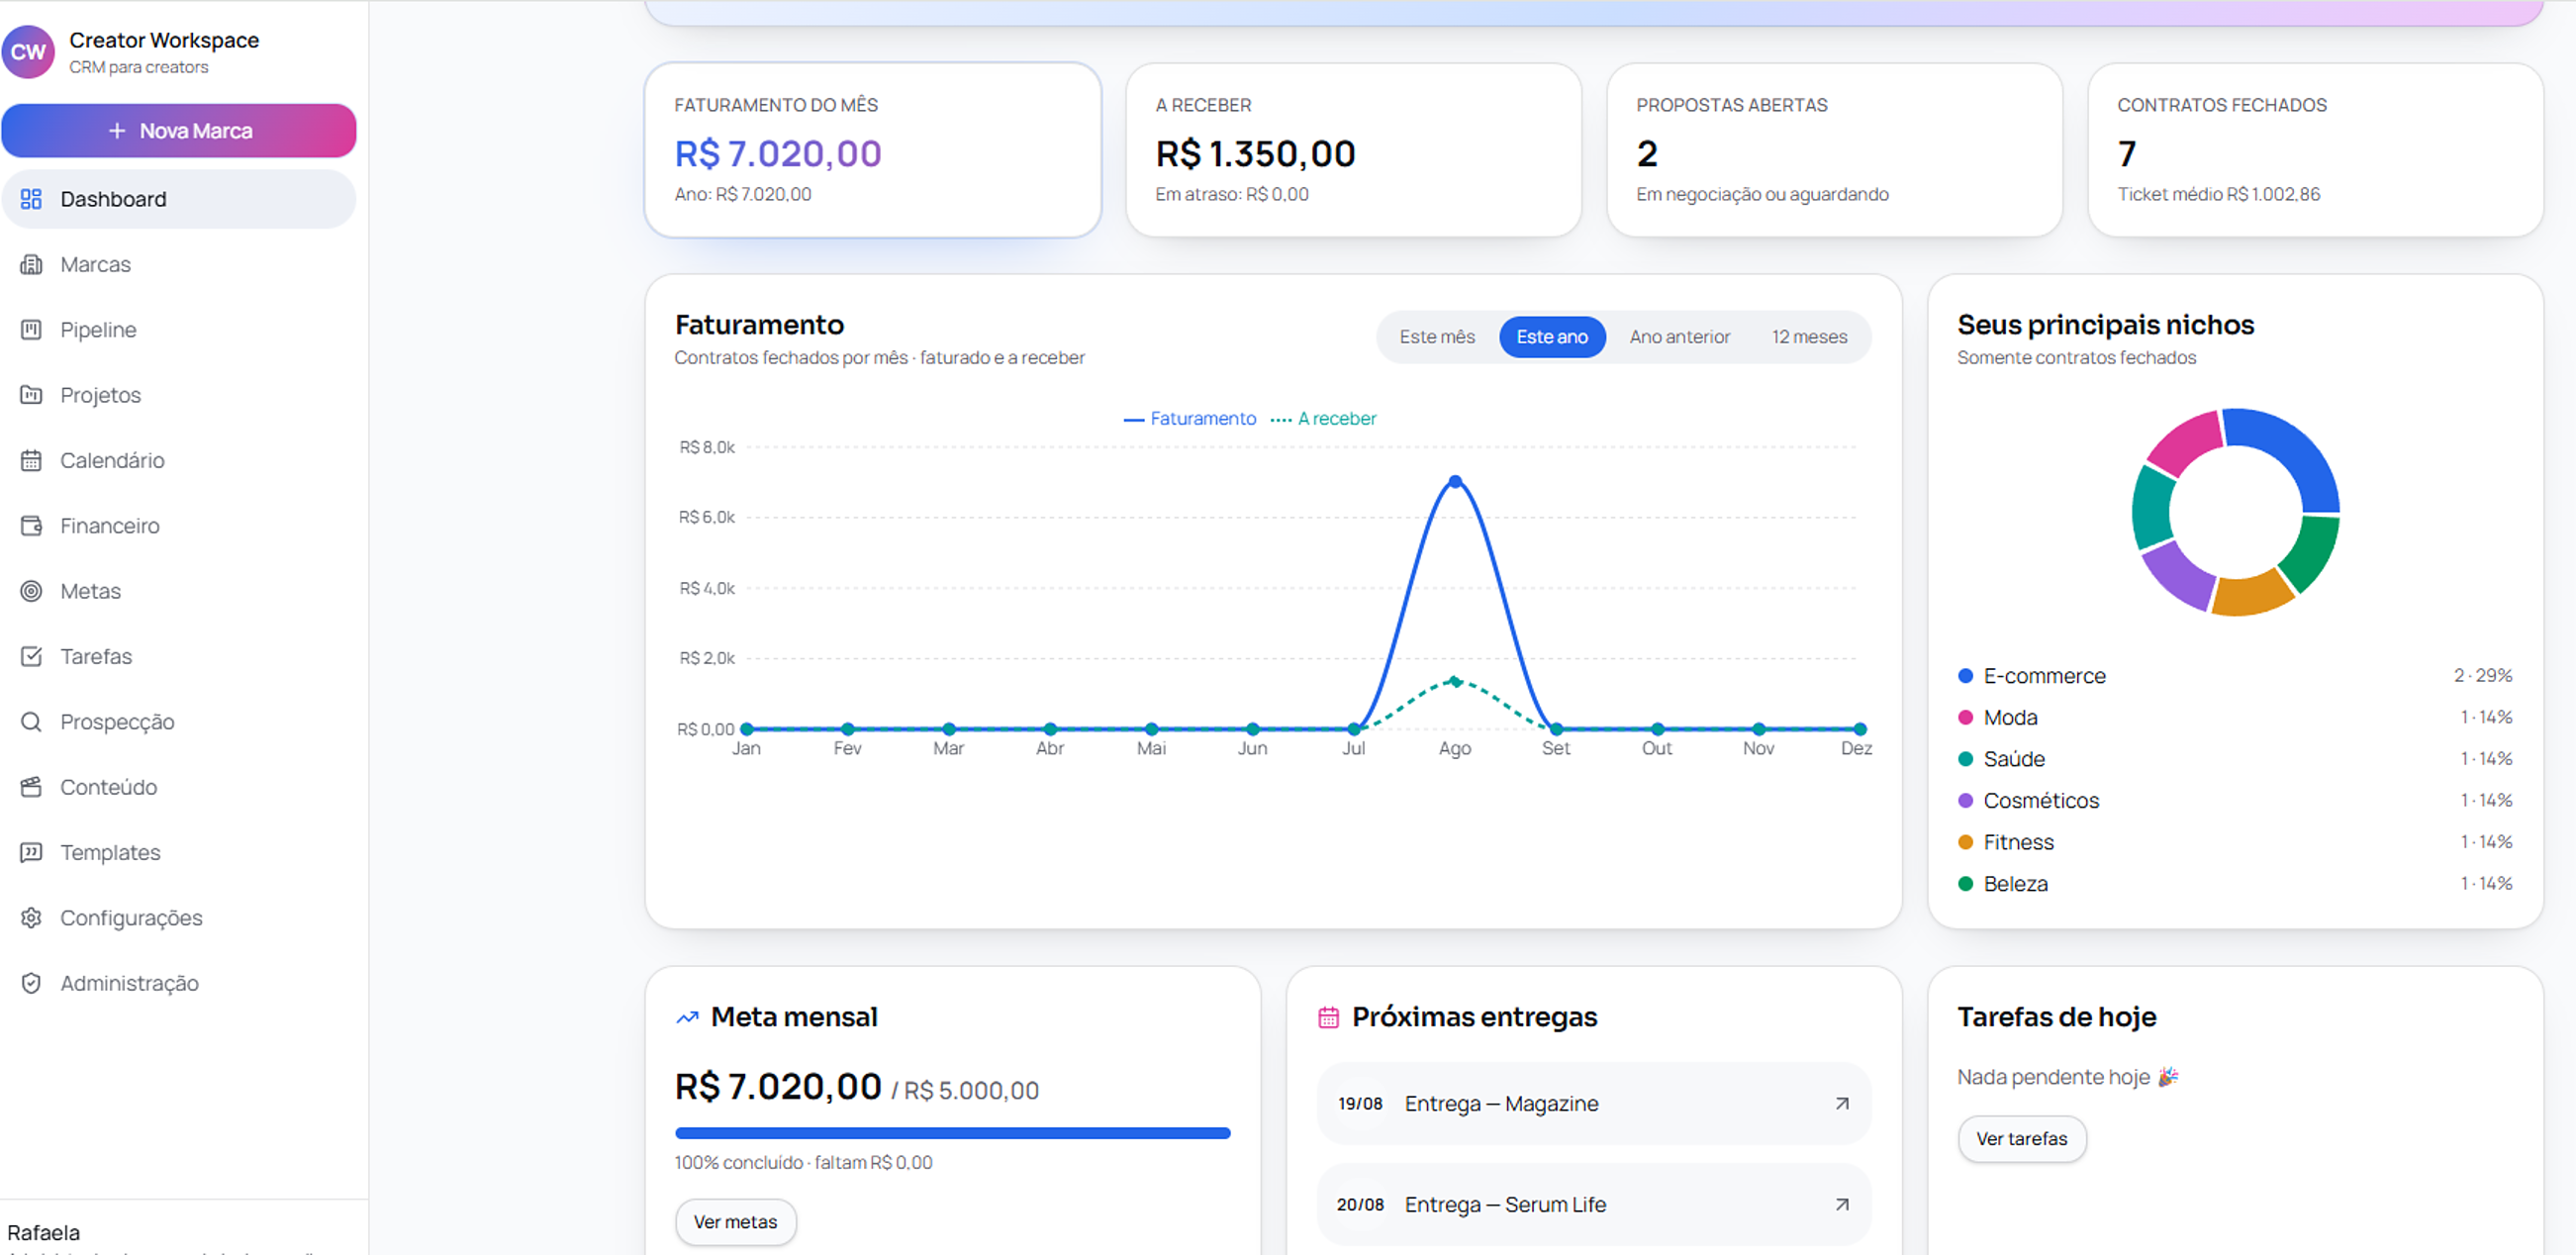
Task: Select the Este ano chart filter
Action: click(x=1552, y=337)
